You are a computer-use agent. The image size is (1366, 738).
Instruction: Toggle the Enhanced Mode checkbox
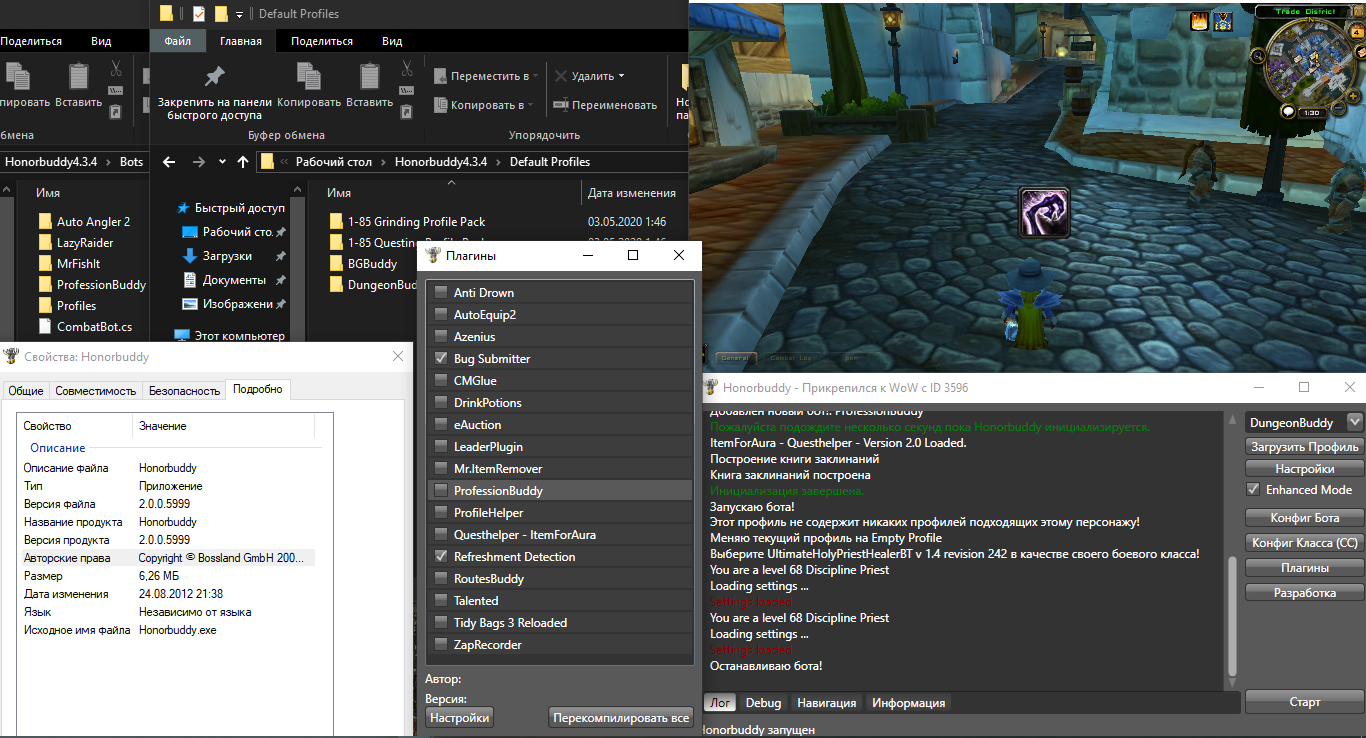[1253, 490]
